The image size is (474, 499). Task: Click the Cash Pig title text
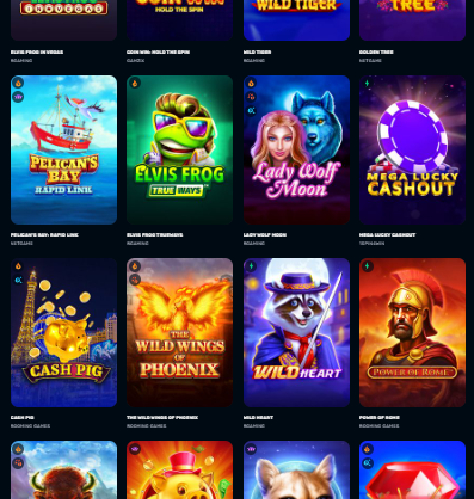23,417
